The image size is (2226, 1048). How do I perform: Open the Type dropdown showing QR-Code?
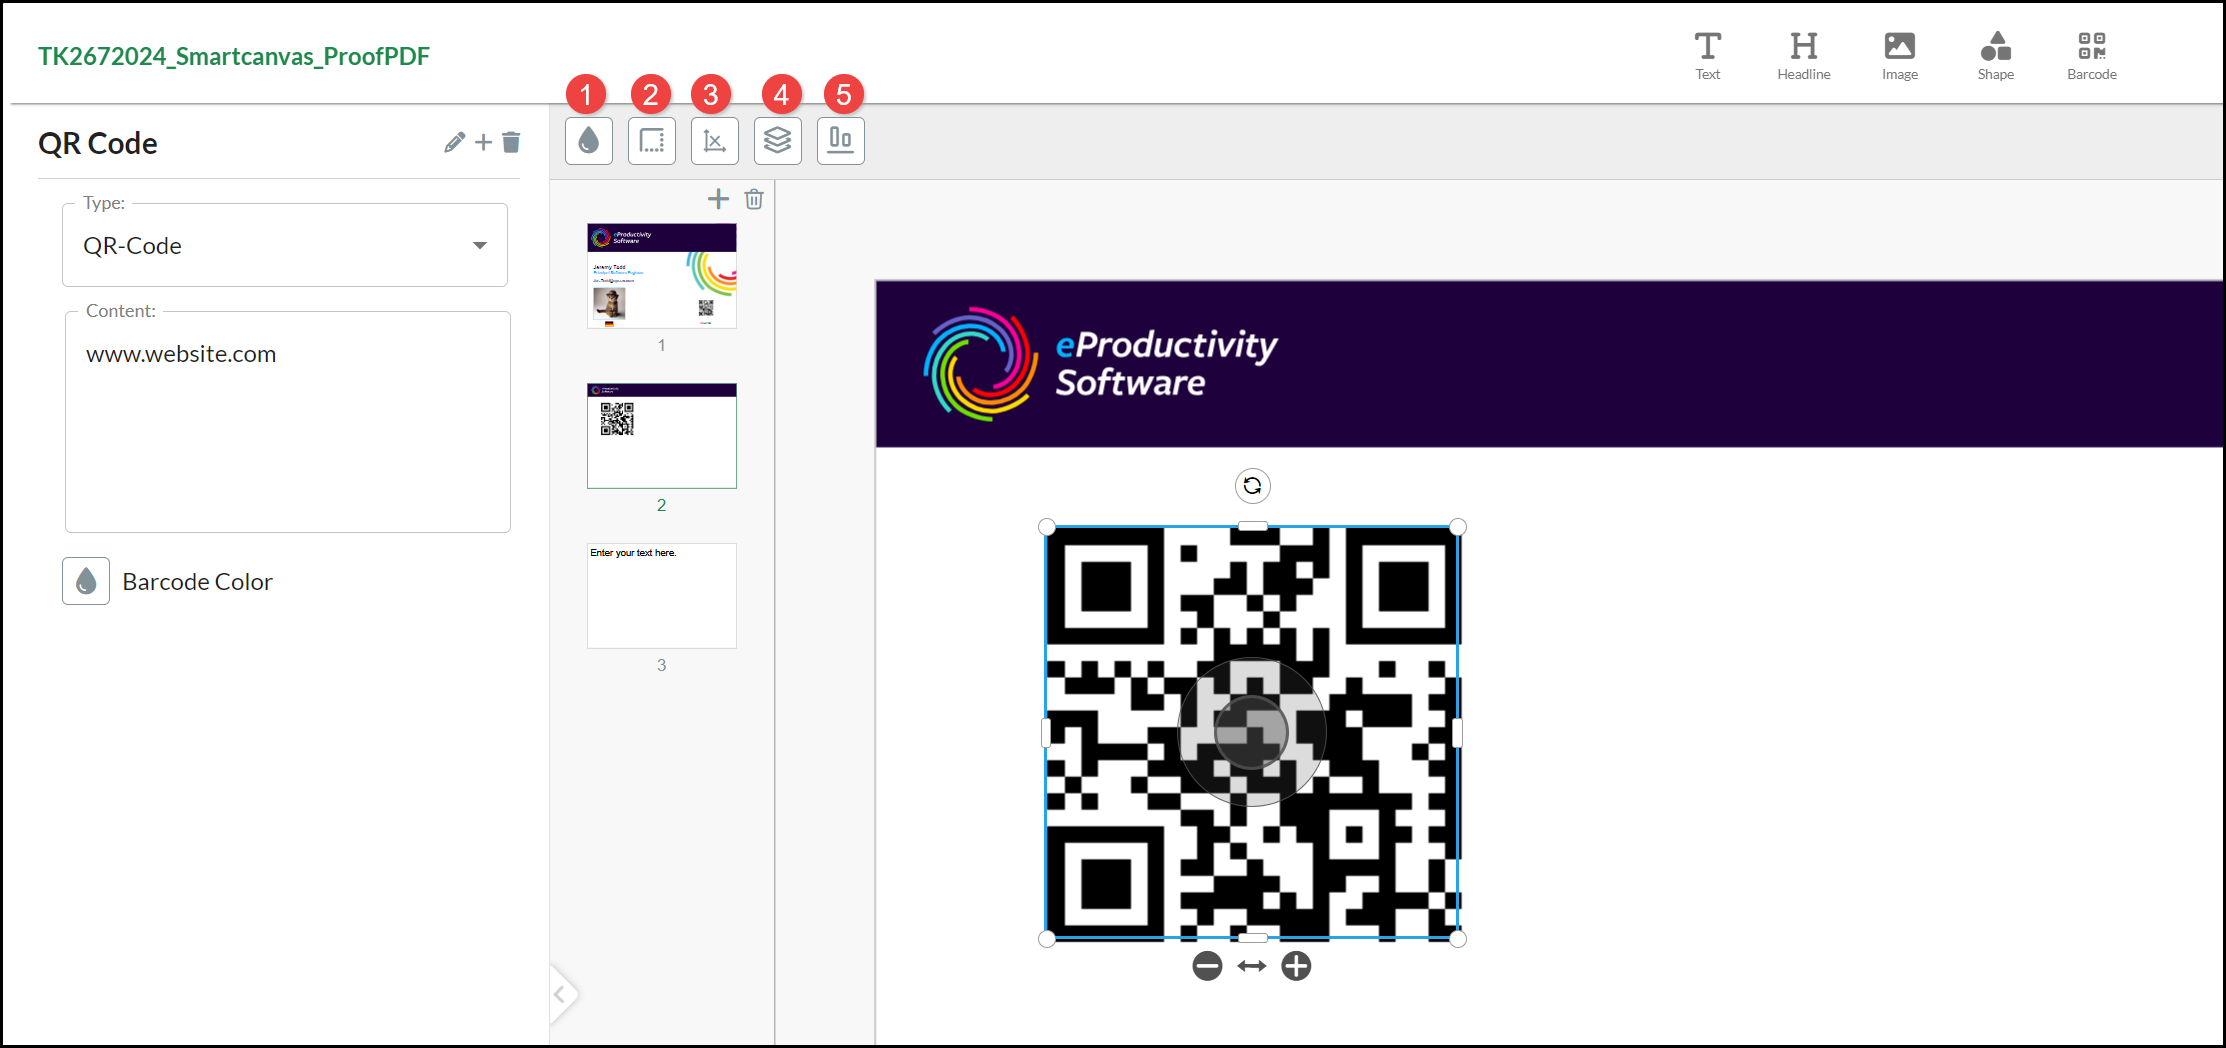pyautogui.click(x=285, y=246)
